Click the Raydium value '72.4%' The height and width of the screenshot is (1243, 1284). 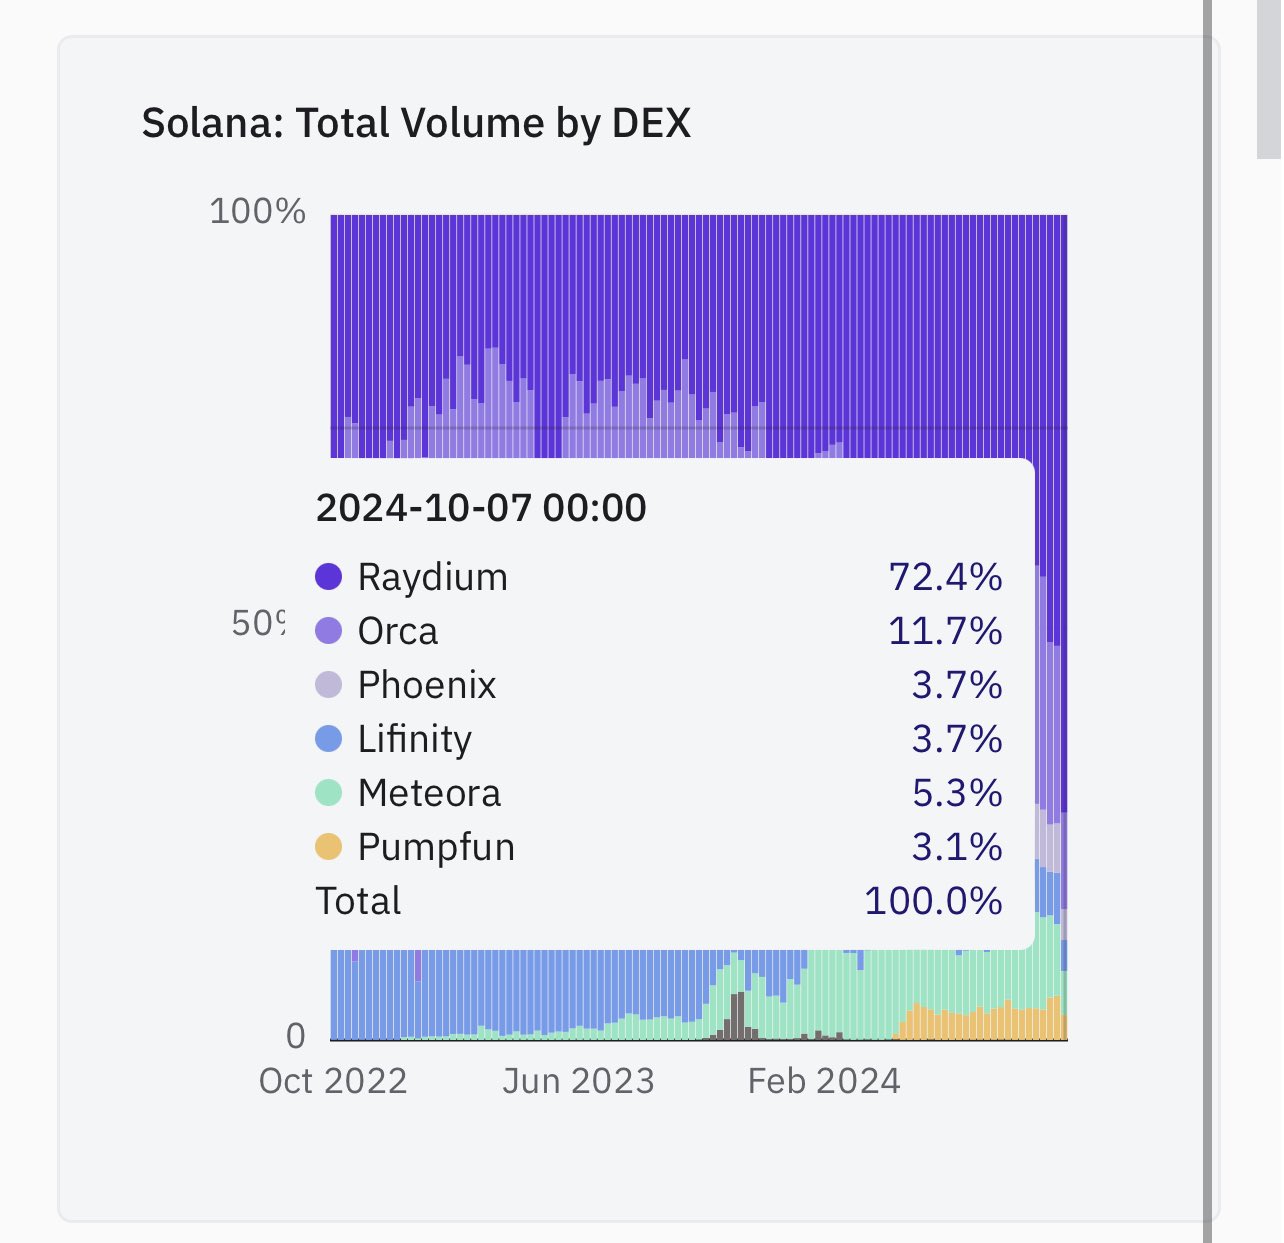945,578
